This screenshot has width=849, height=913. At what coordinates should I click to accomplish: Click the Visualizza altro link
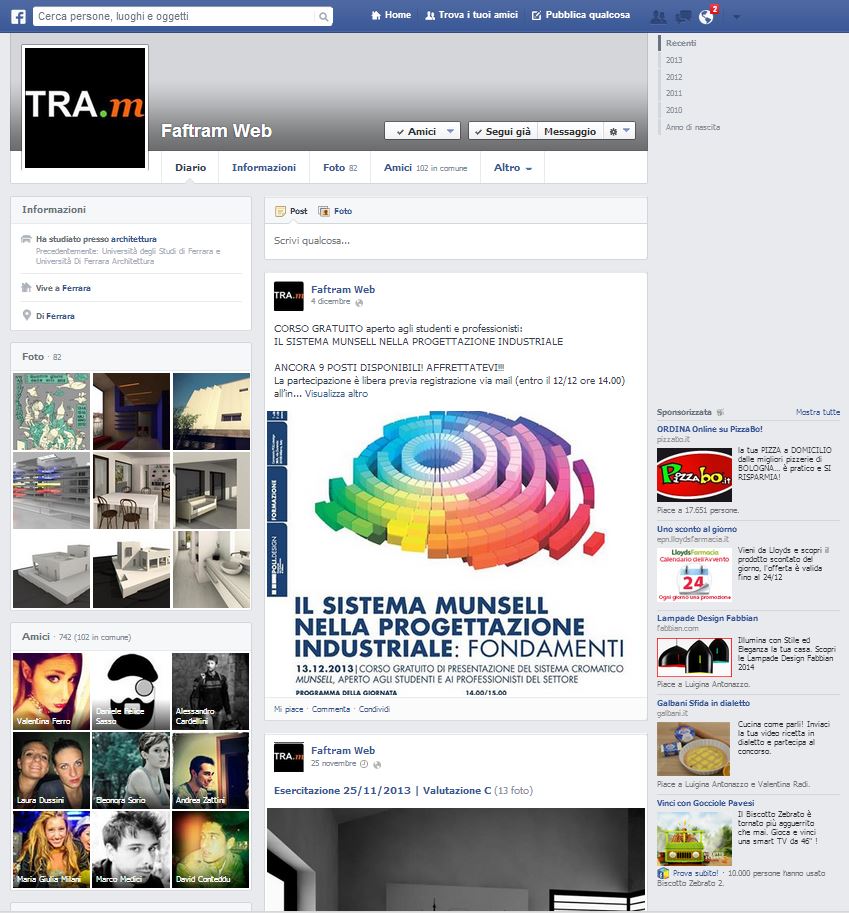(336, 394)
